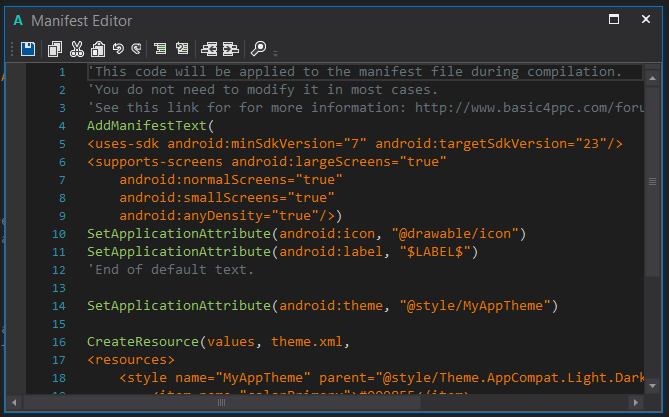Undo the last edit
The height and width of the screenshot is (417, 669).
118,49
